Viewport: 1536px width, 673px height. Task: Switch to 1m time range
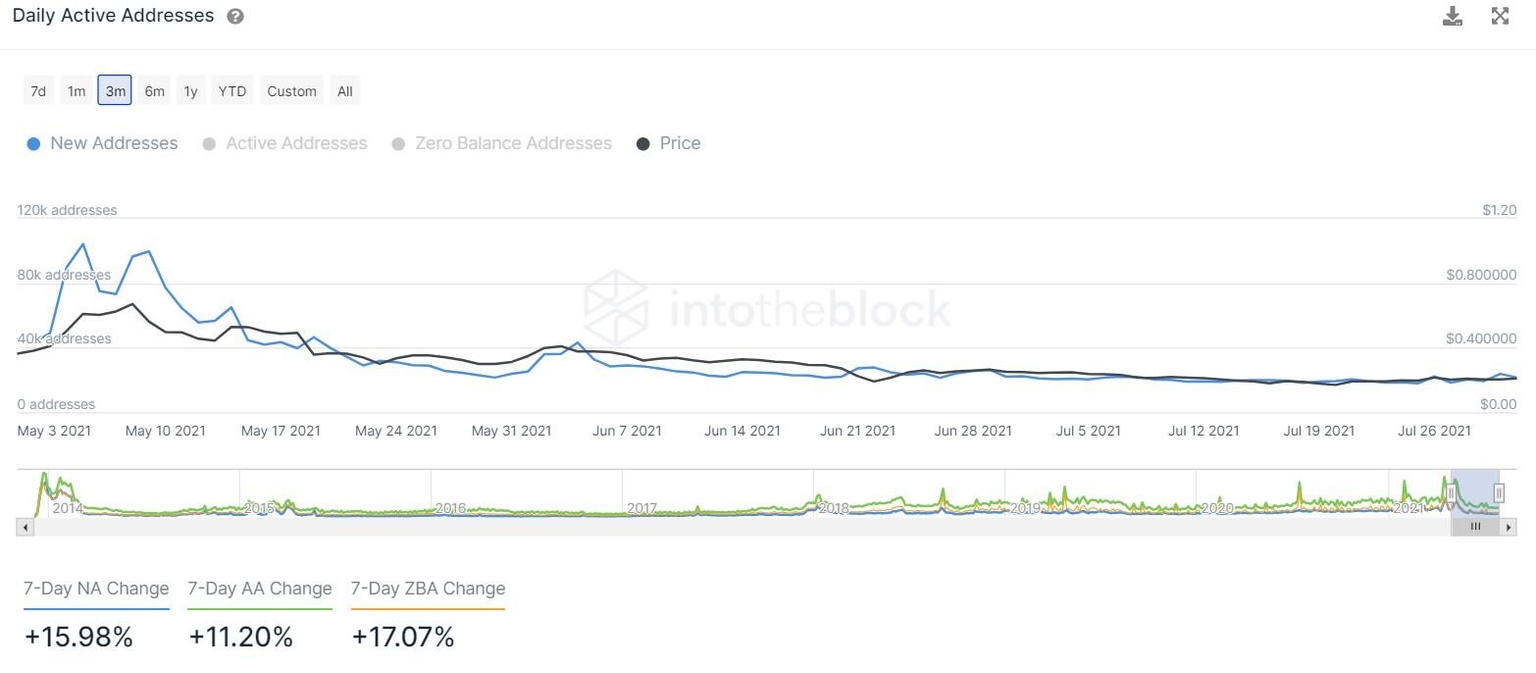[x=76, y=91]
